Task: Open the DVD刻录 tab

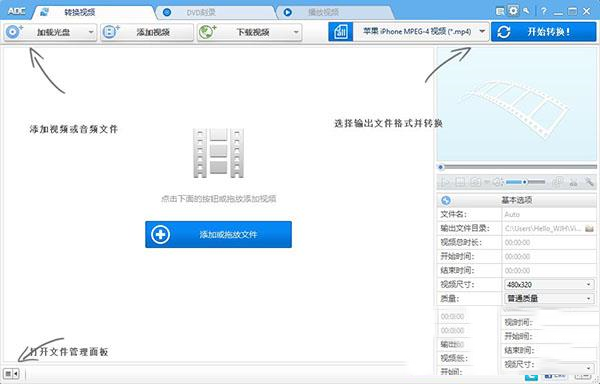Action: tap(216, 12)
